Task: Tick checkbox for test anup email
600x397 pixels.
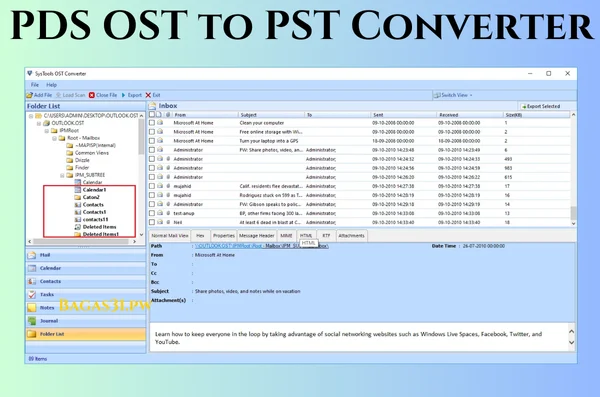Action: point(152,213)
